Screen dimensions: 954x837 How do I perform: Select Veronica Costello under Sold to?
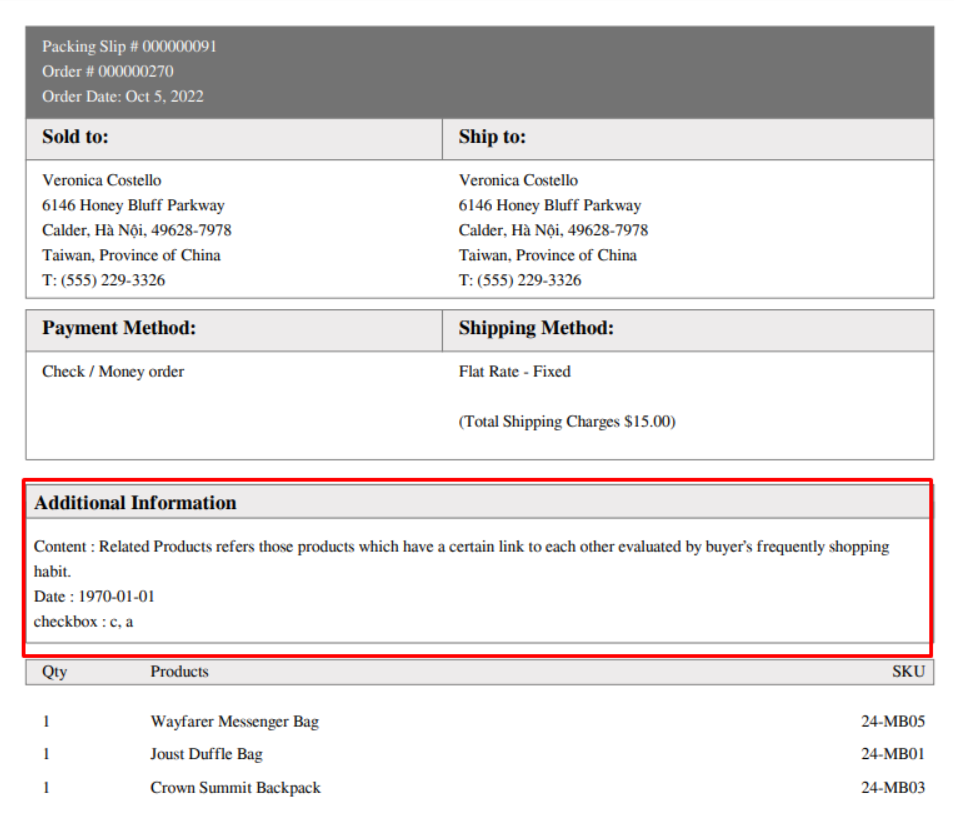tap(101, 180)
